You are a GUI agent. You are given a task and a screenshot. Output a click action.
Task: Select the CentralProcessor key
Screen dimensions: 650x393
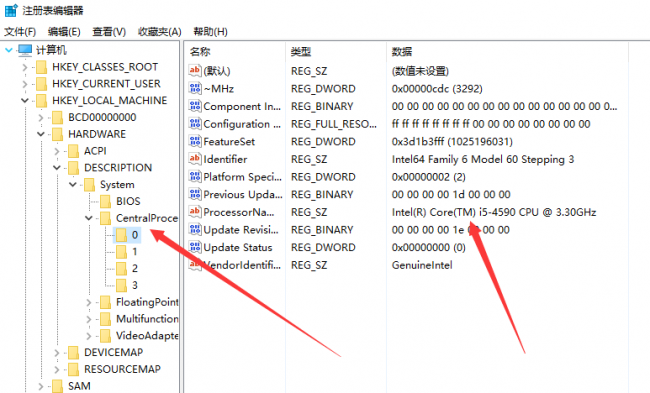pyautogui.click(x=147, y=218)
